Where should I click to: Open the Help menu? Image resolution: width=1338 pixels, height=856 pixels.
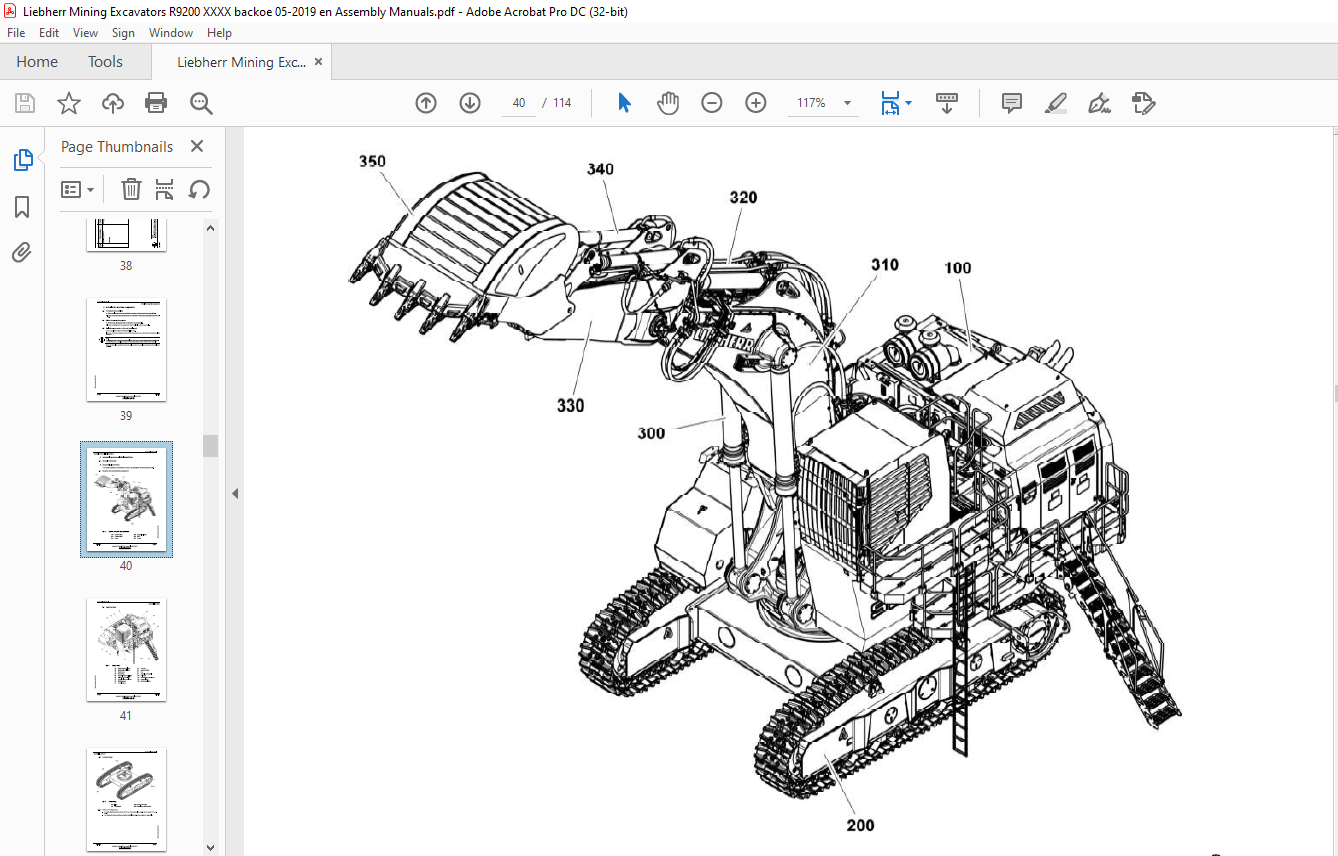[219, 33]
